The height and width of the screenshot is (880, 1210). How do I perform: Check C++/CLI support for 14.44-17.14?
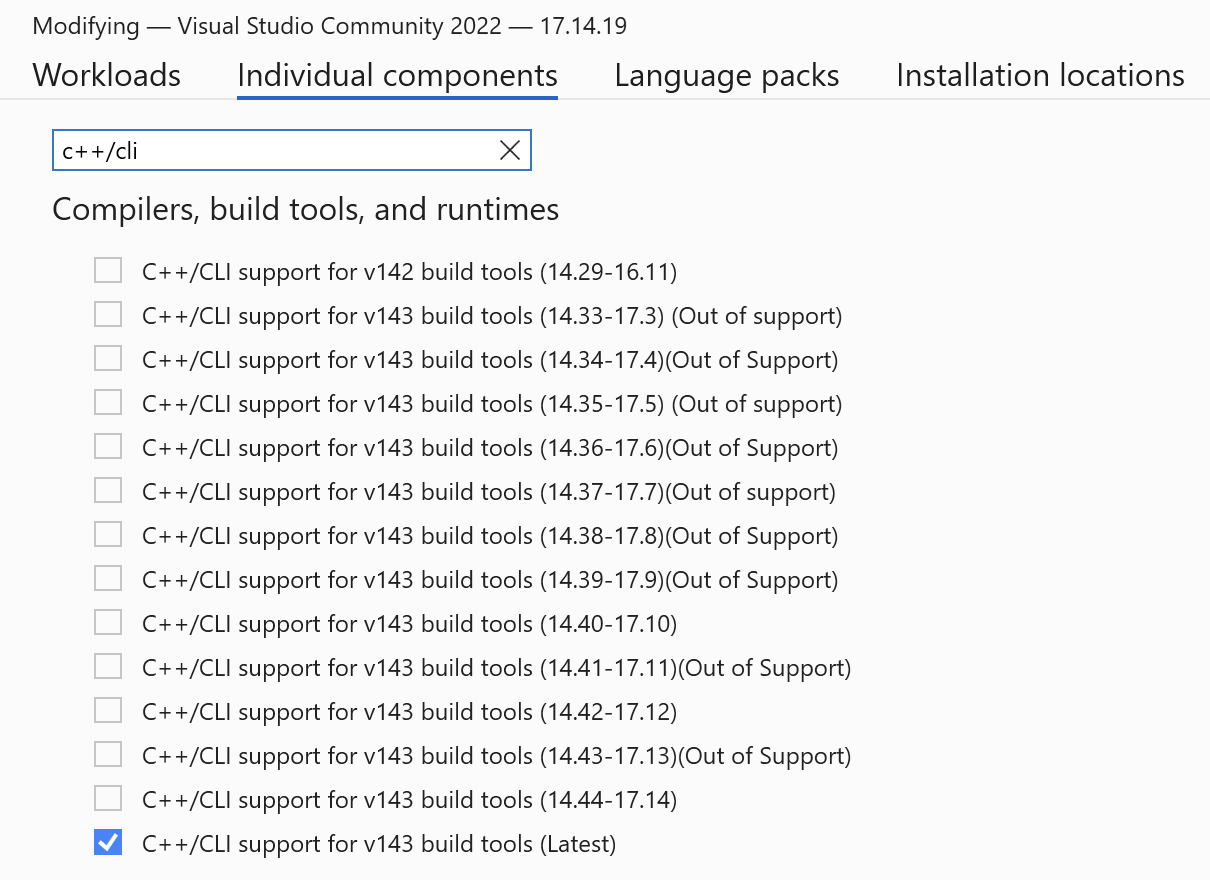(x=108, y=797)
